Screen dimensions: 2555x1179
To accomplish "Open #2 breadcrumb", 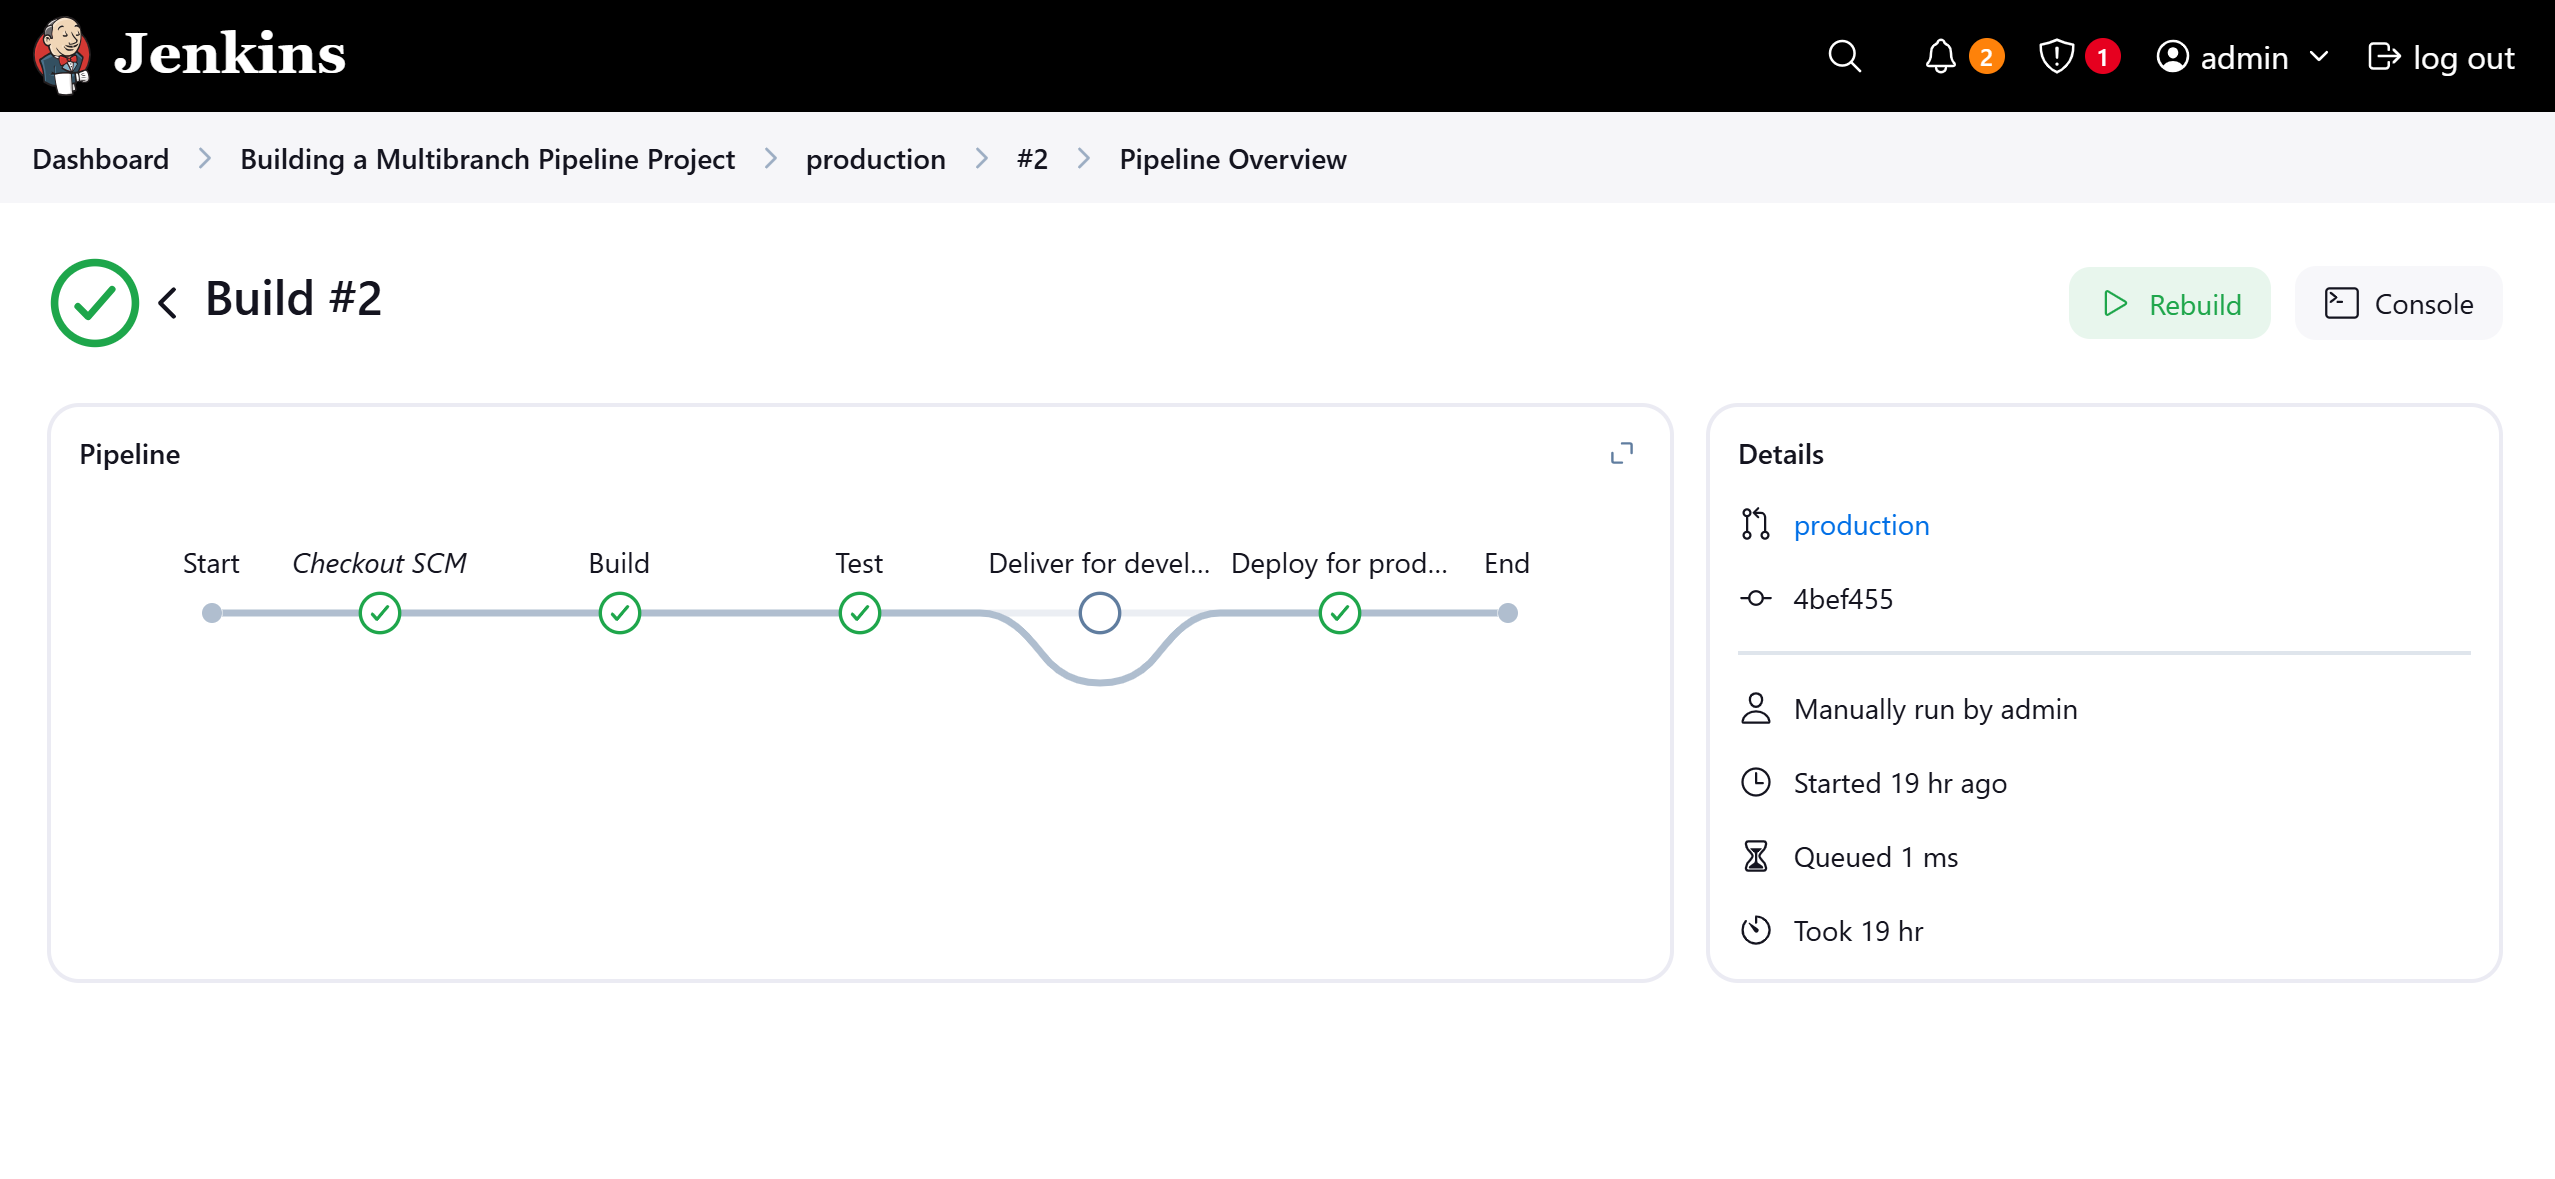I will 1032,159.
